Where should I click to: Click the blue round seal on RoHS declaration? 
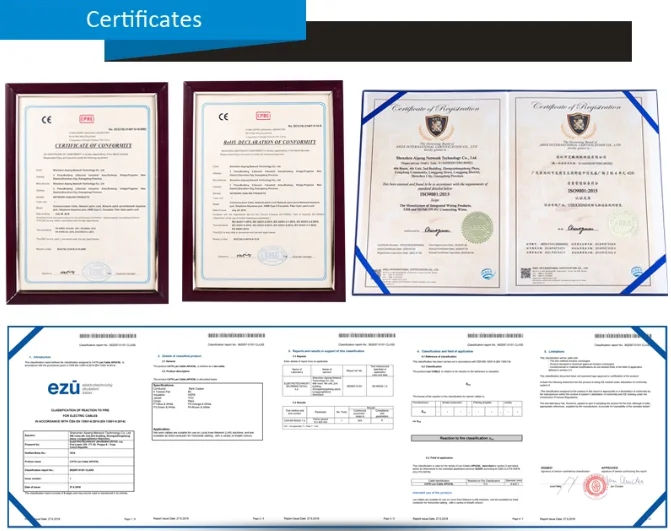tap(272, 255)
